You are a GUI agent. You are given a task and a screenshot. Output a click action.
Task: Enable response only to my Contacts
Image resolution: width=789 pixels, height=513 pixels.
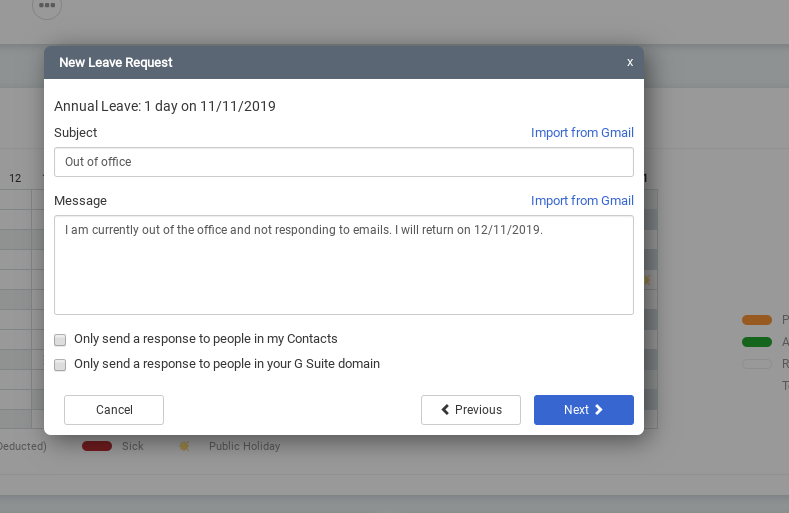coord(60,340)
